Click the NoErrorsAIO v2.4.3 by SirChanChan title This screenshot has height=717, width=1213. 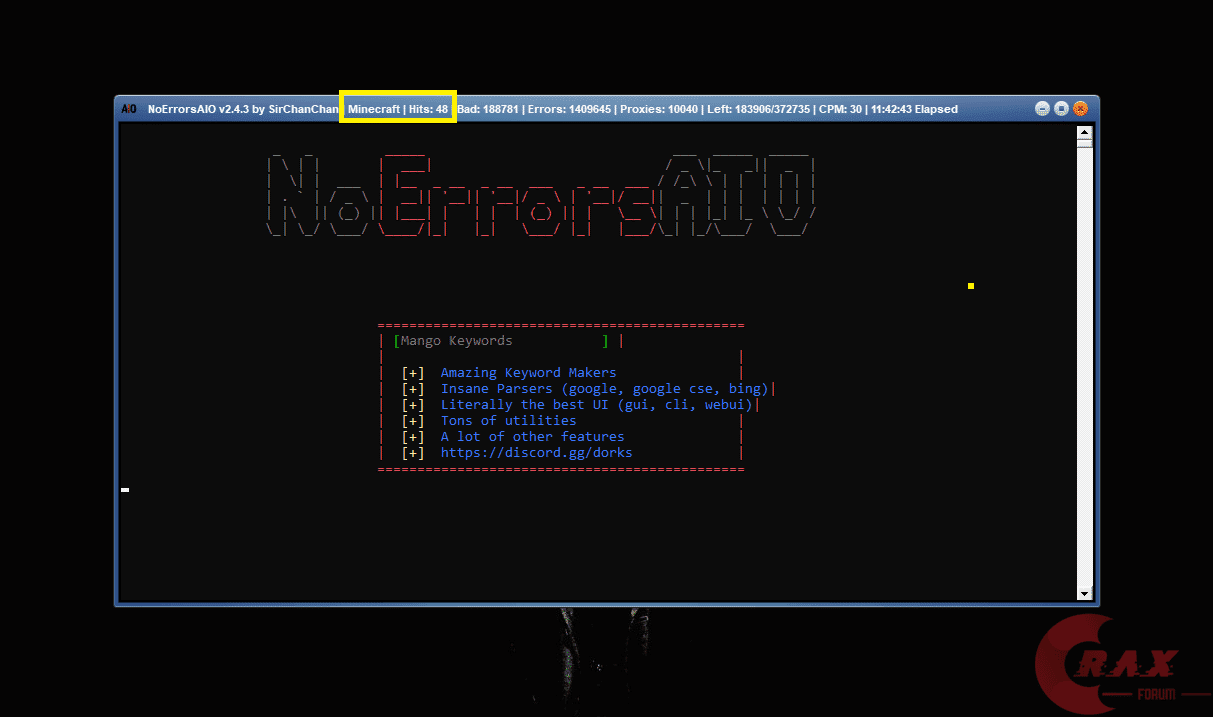point(242,109)
